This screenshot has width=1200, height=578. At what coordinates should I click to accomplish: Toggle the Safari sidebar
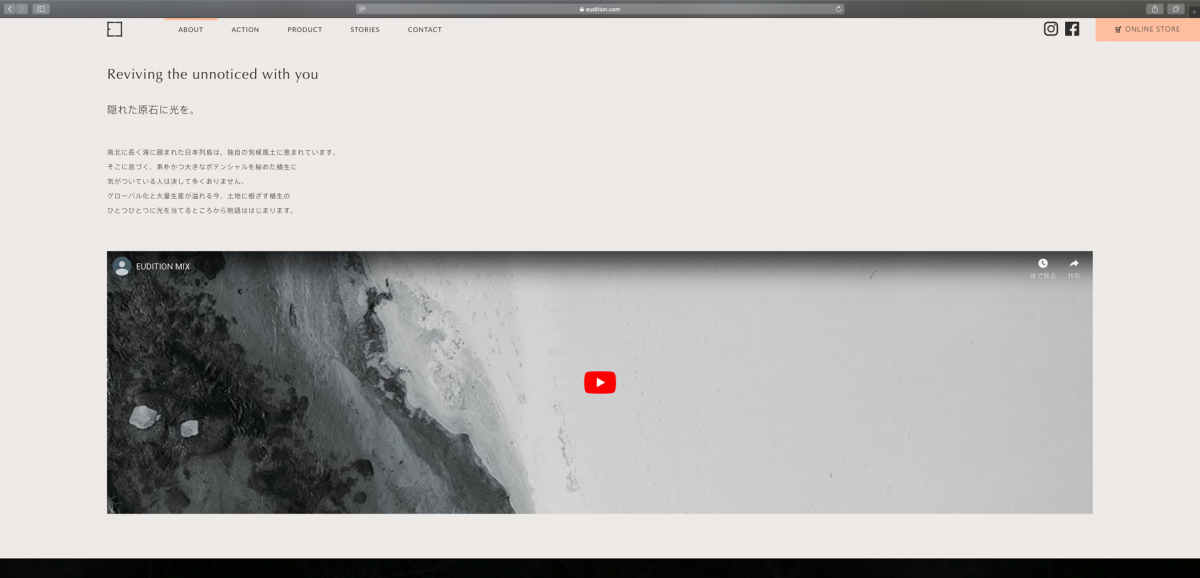(41, 9)
